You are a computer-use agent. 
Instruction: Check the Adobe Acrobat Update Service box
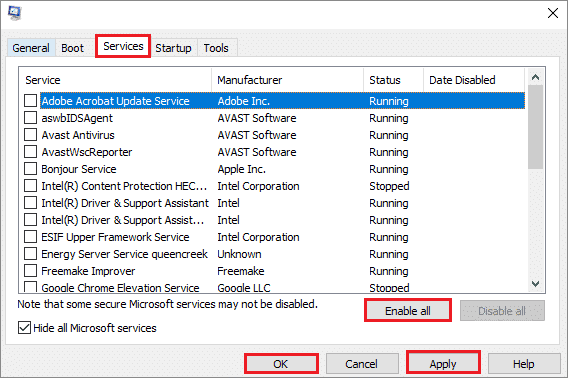click(30, 100)
